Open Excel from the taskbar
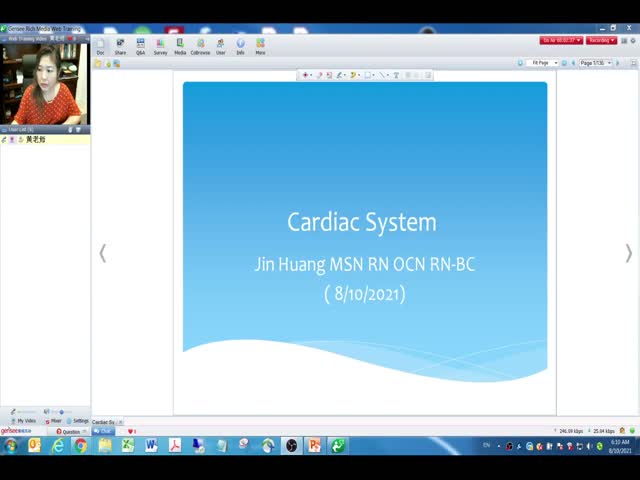Viewport: 640px width, 480px height. (x=128, y=446)
